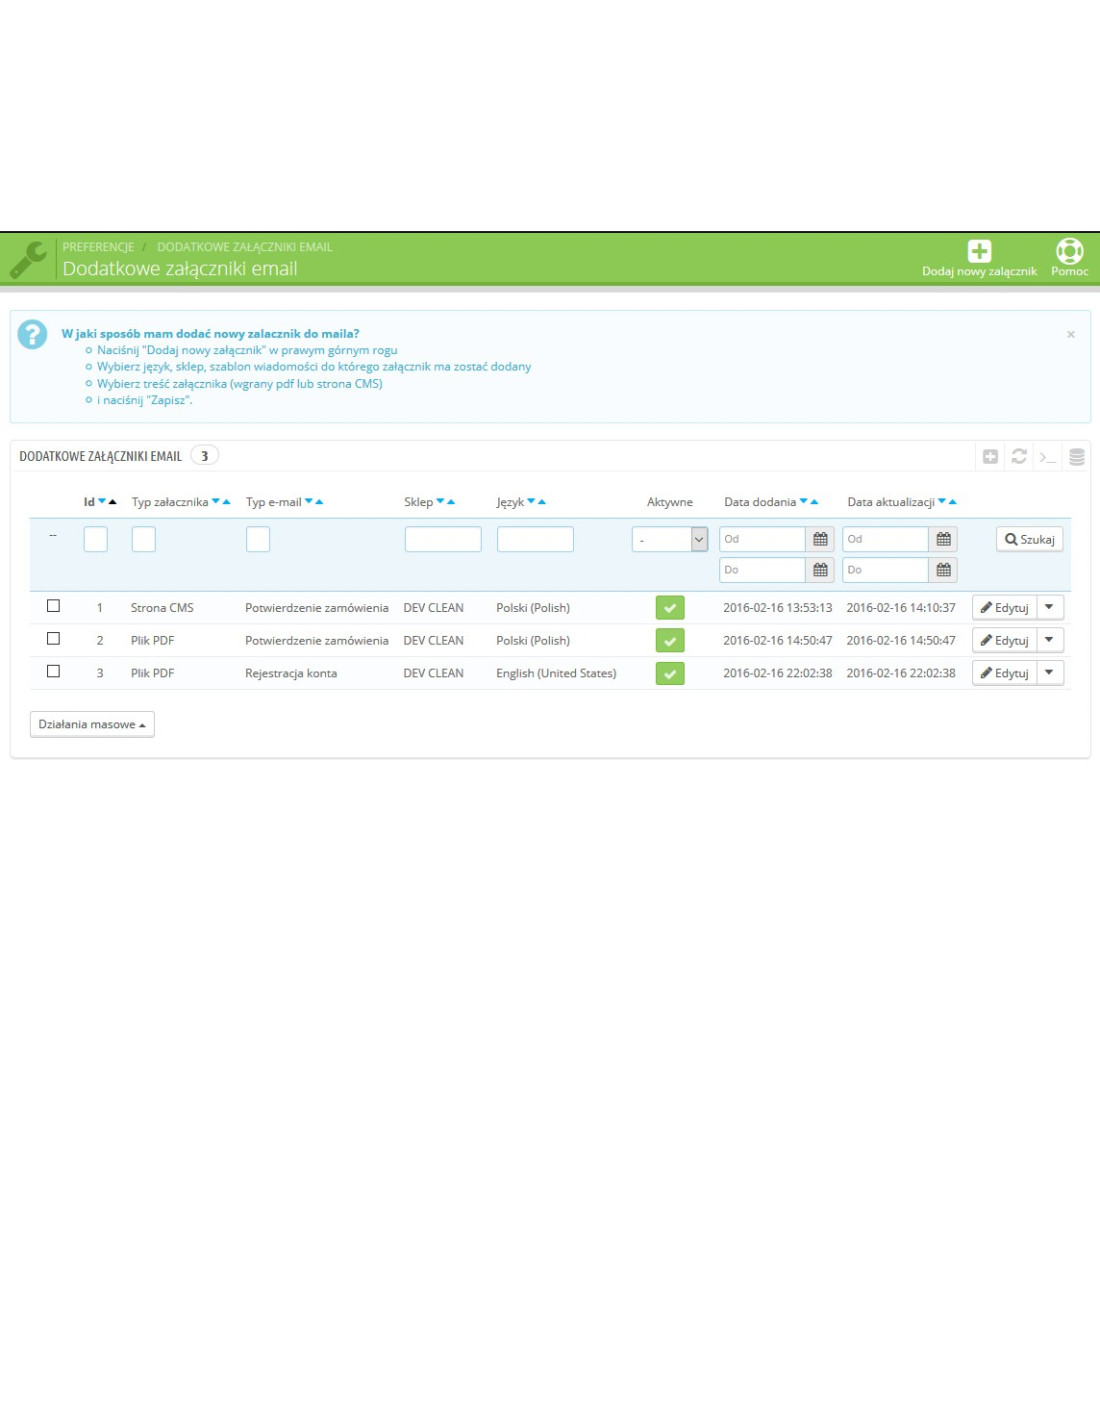
Task: Expand actions dropdown for row 2
Action: click(x=1050, y=641)
